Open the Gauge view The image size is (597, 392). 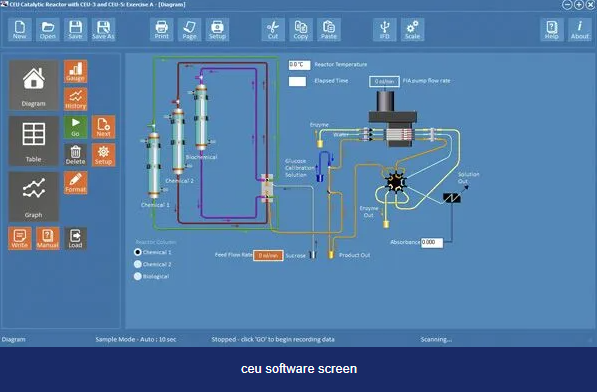[x=75, y=71]
